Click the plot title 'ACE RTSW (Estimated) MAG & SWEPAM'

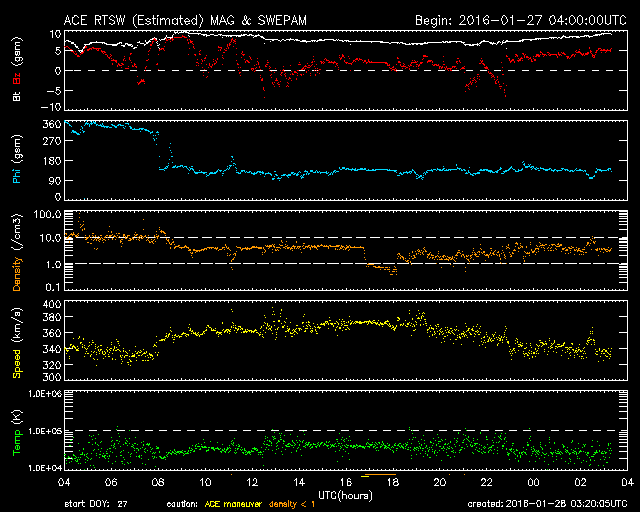point(185,20)
